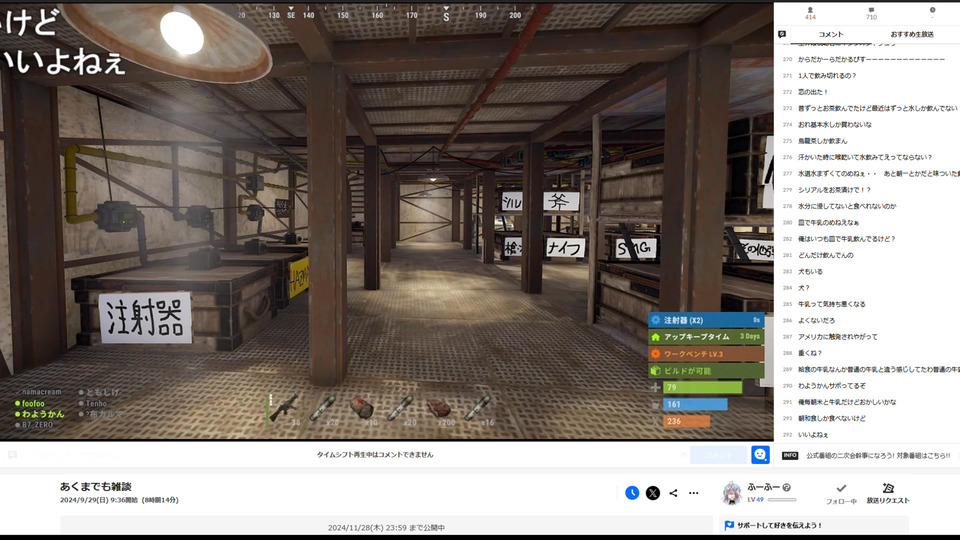Click the LV 49 level progress bar

[x=782, y=500]
